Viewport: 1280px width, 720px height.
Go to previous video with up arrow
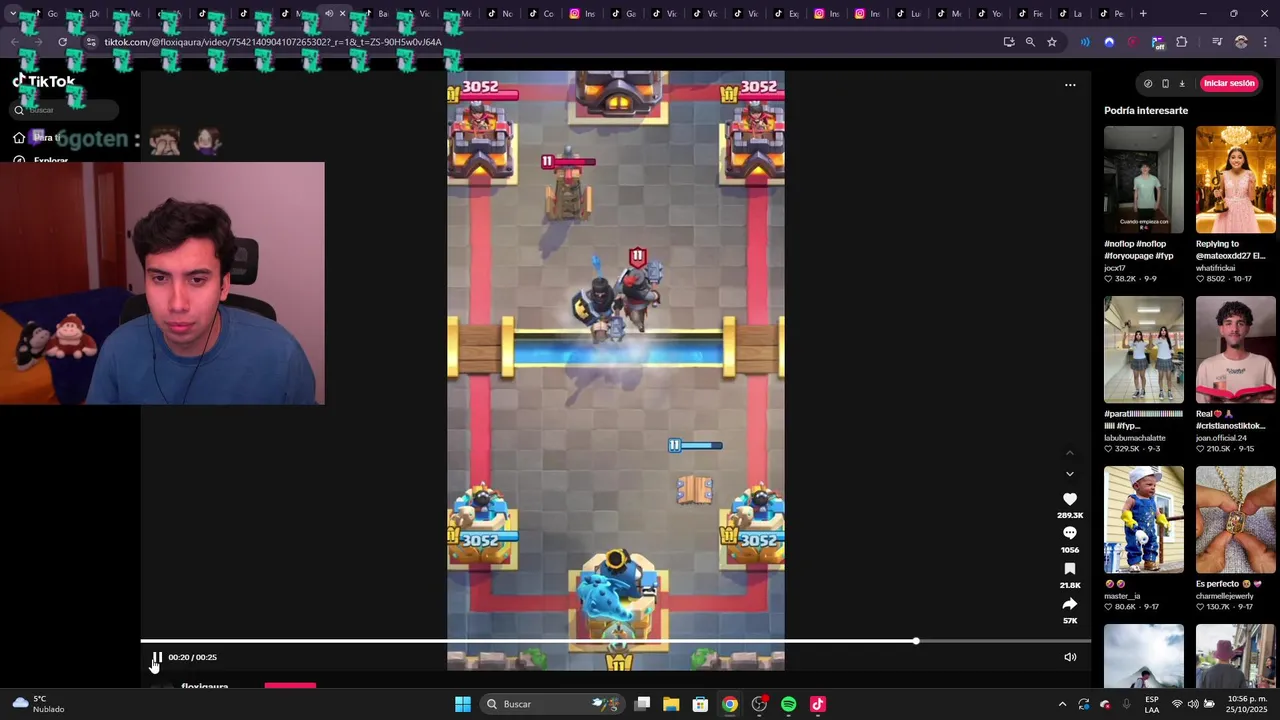(1070, 453)
